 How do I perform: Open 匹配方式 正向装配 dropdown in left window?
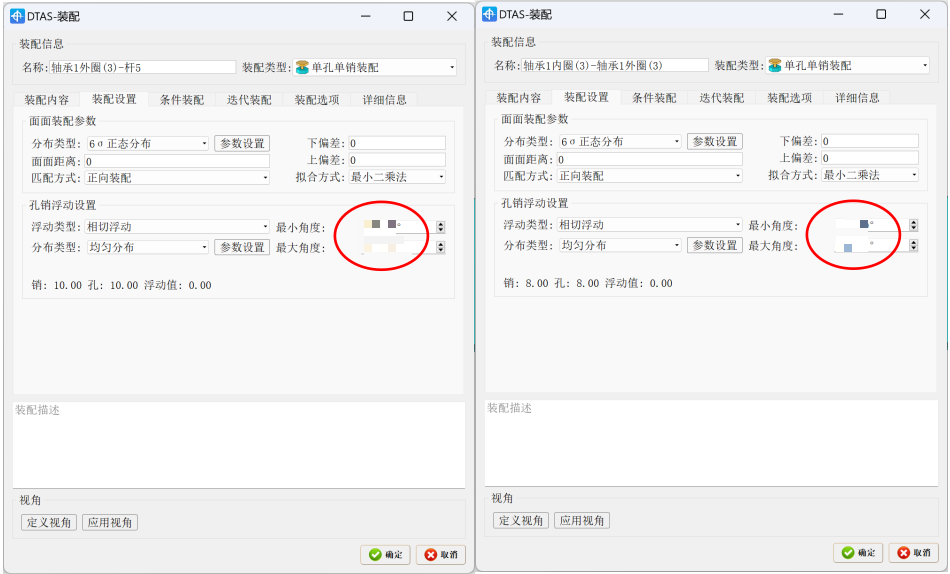click(x=265, y=178)
